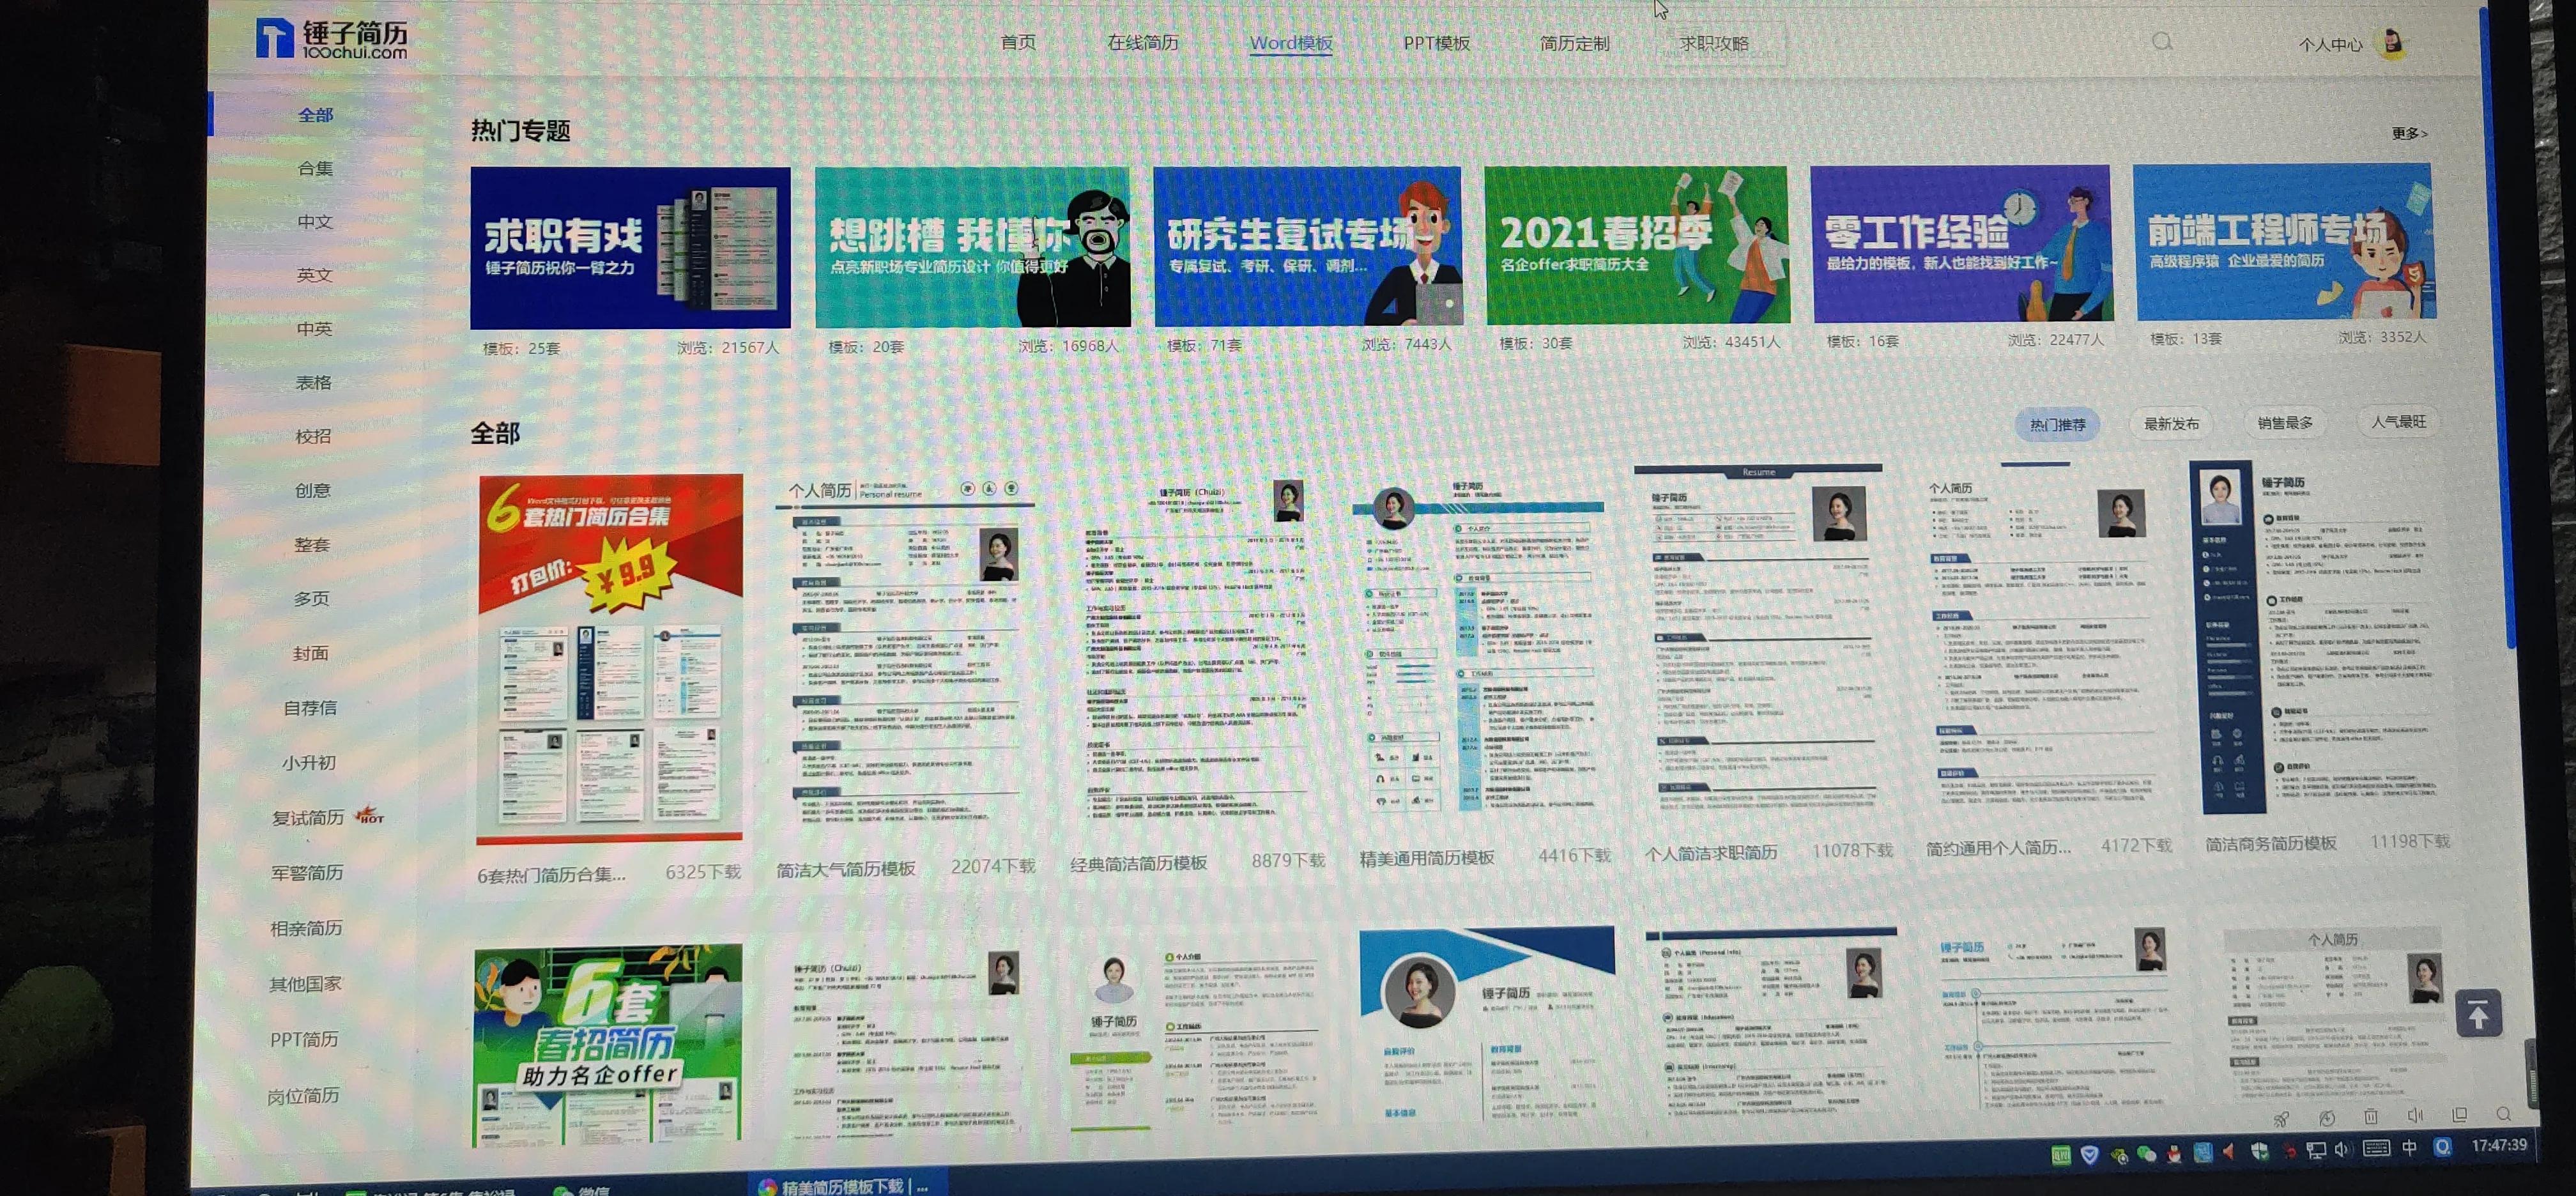The height and width of the screenshot is (1196, 2576).
Task: Click the green square tray icon
Action: [x=2061, y=1155]
